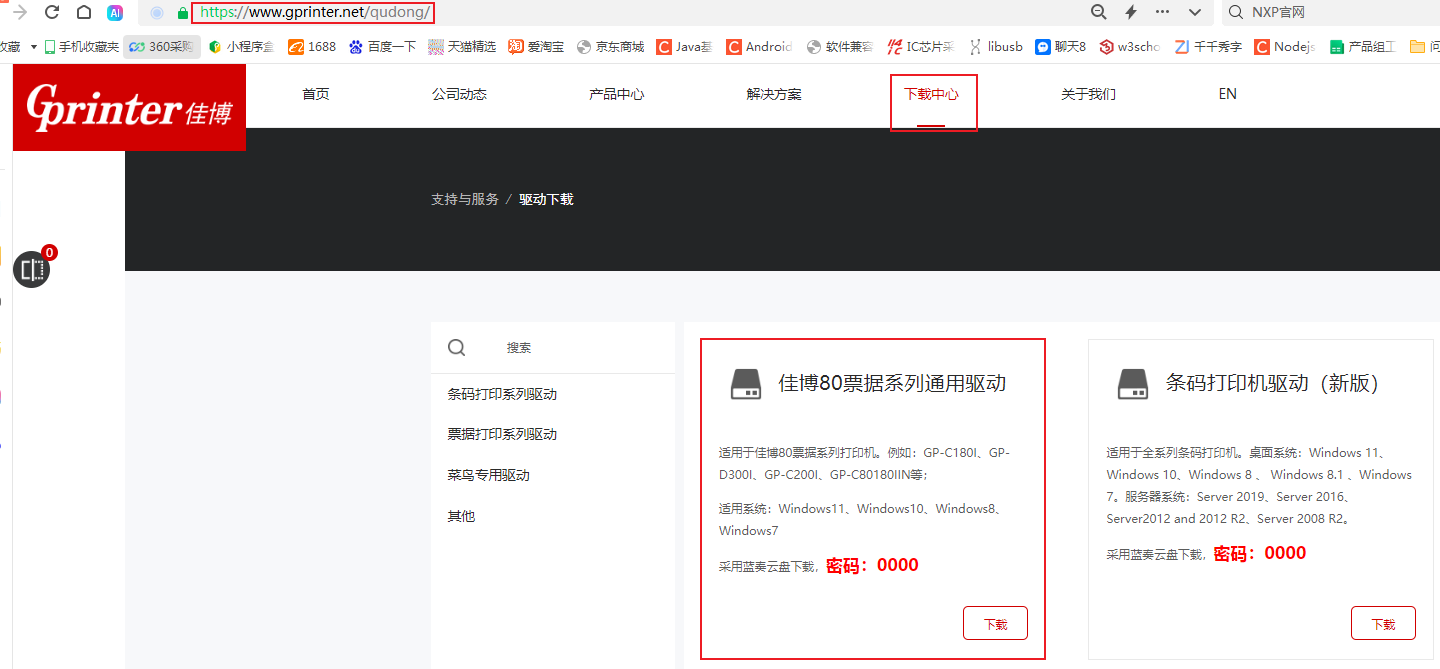This screenshot has width=1440, height=669.
Task: Click the Gprinter 佳博 logo
Action: point(129,107)
